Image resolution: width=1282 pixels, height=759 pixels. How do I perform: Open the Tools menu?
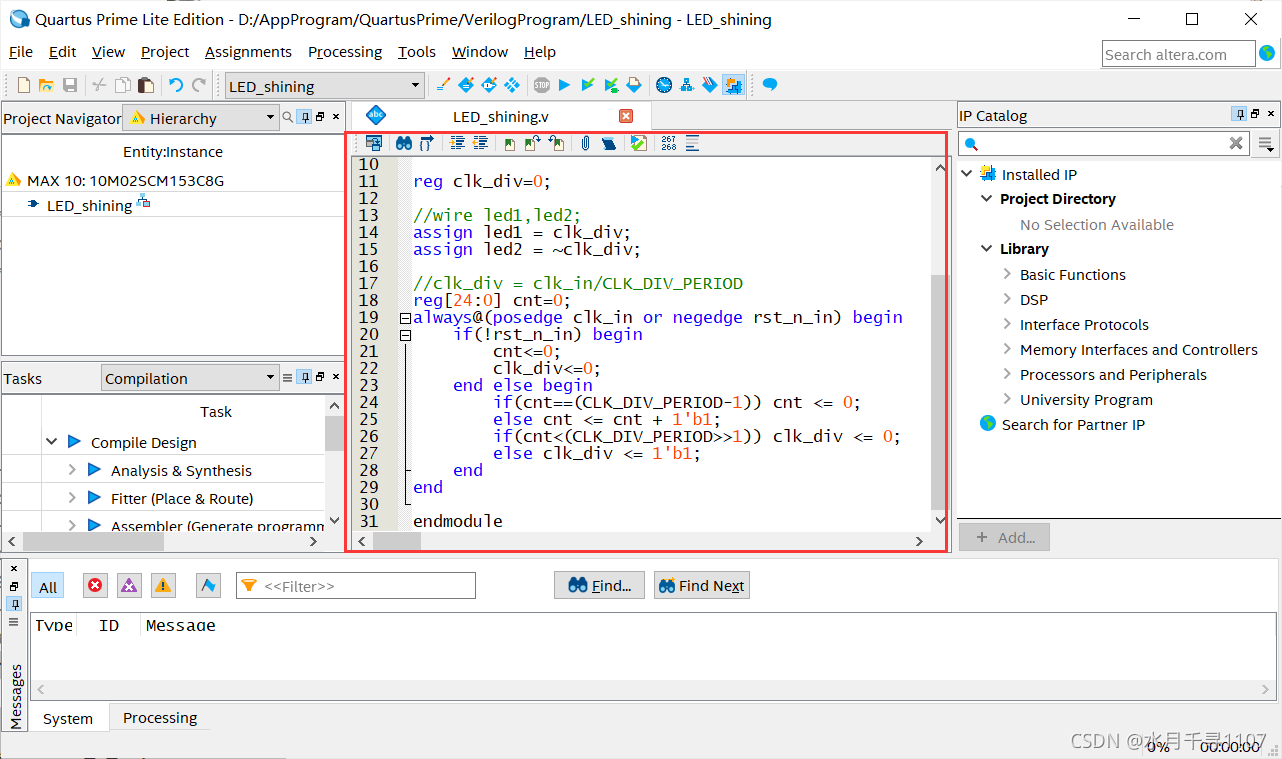(417, 52)
